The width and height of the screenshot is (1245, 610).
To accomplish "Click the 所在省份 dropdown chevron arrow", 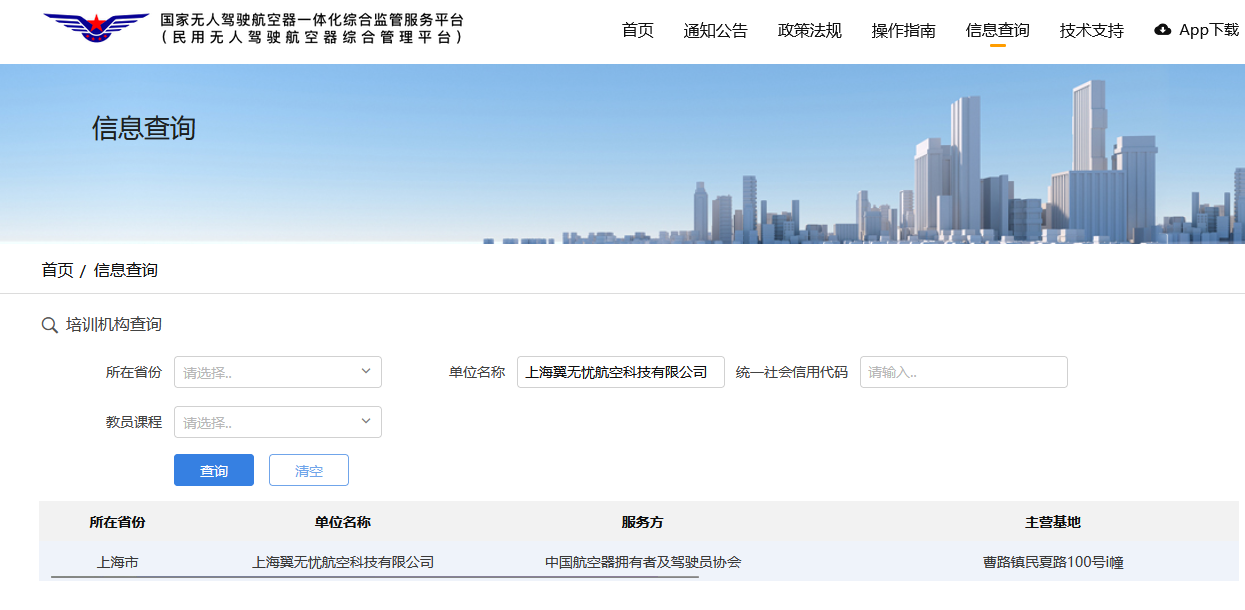I will pyautogui.click(x=365, y=371).
